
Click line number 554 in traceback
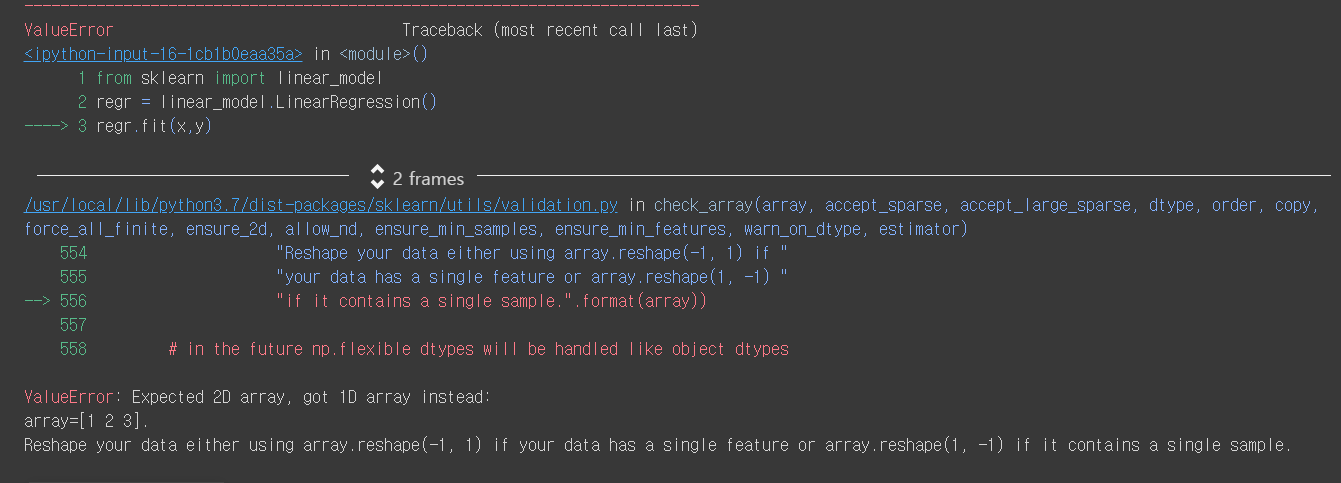[73, 253]
